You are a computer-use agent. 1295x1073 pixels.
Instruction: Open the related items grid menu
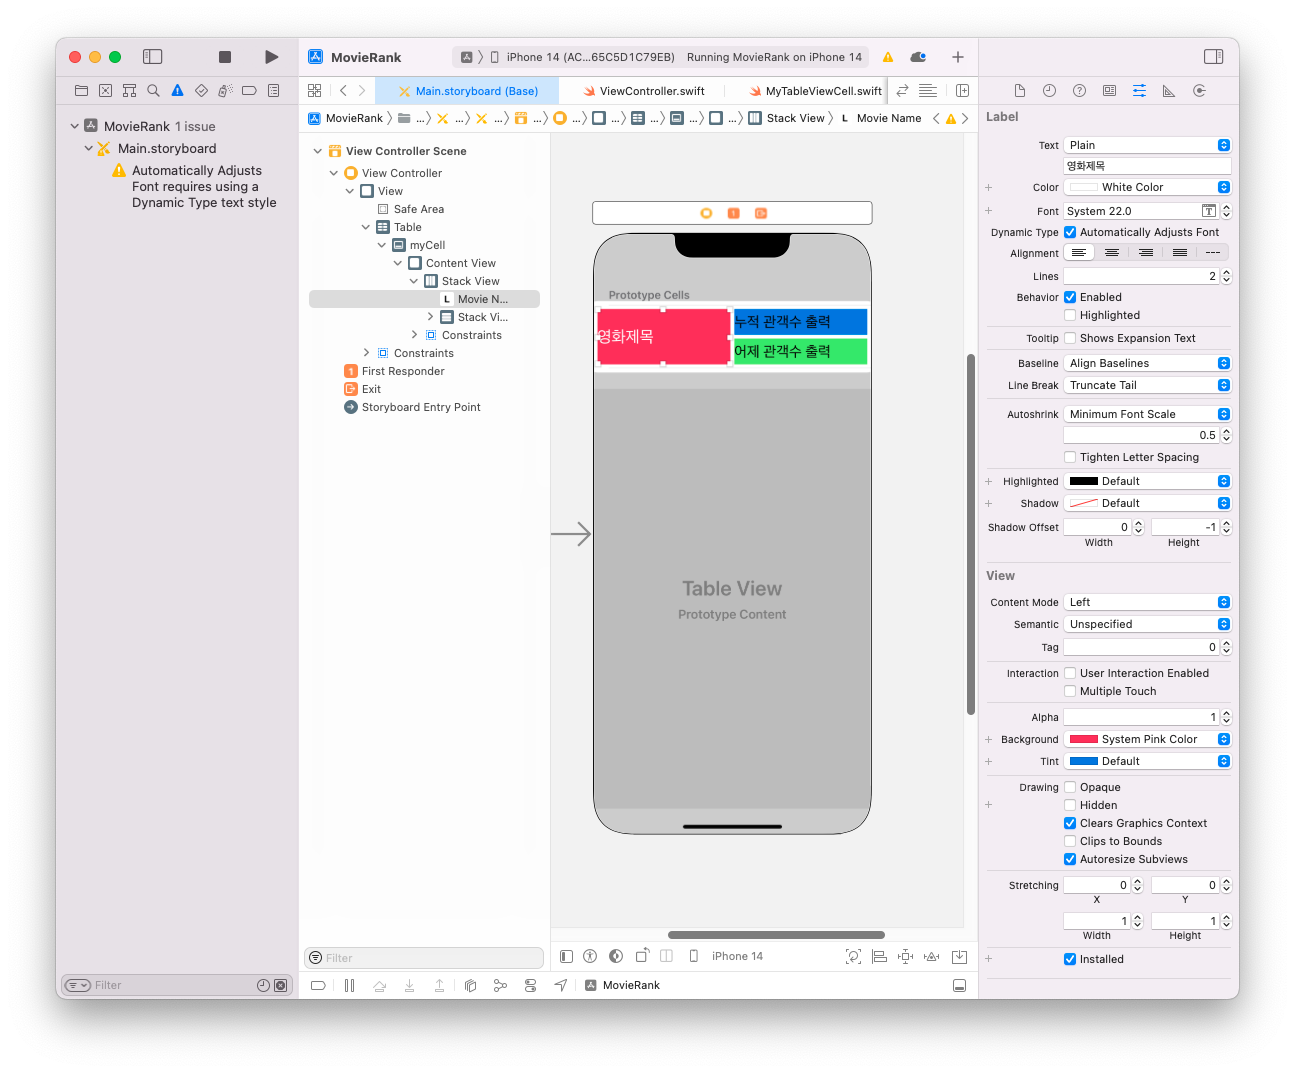coord(314,90)
